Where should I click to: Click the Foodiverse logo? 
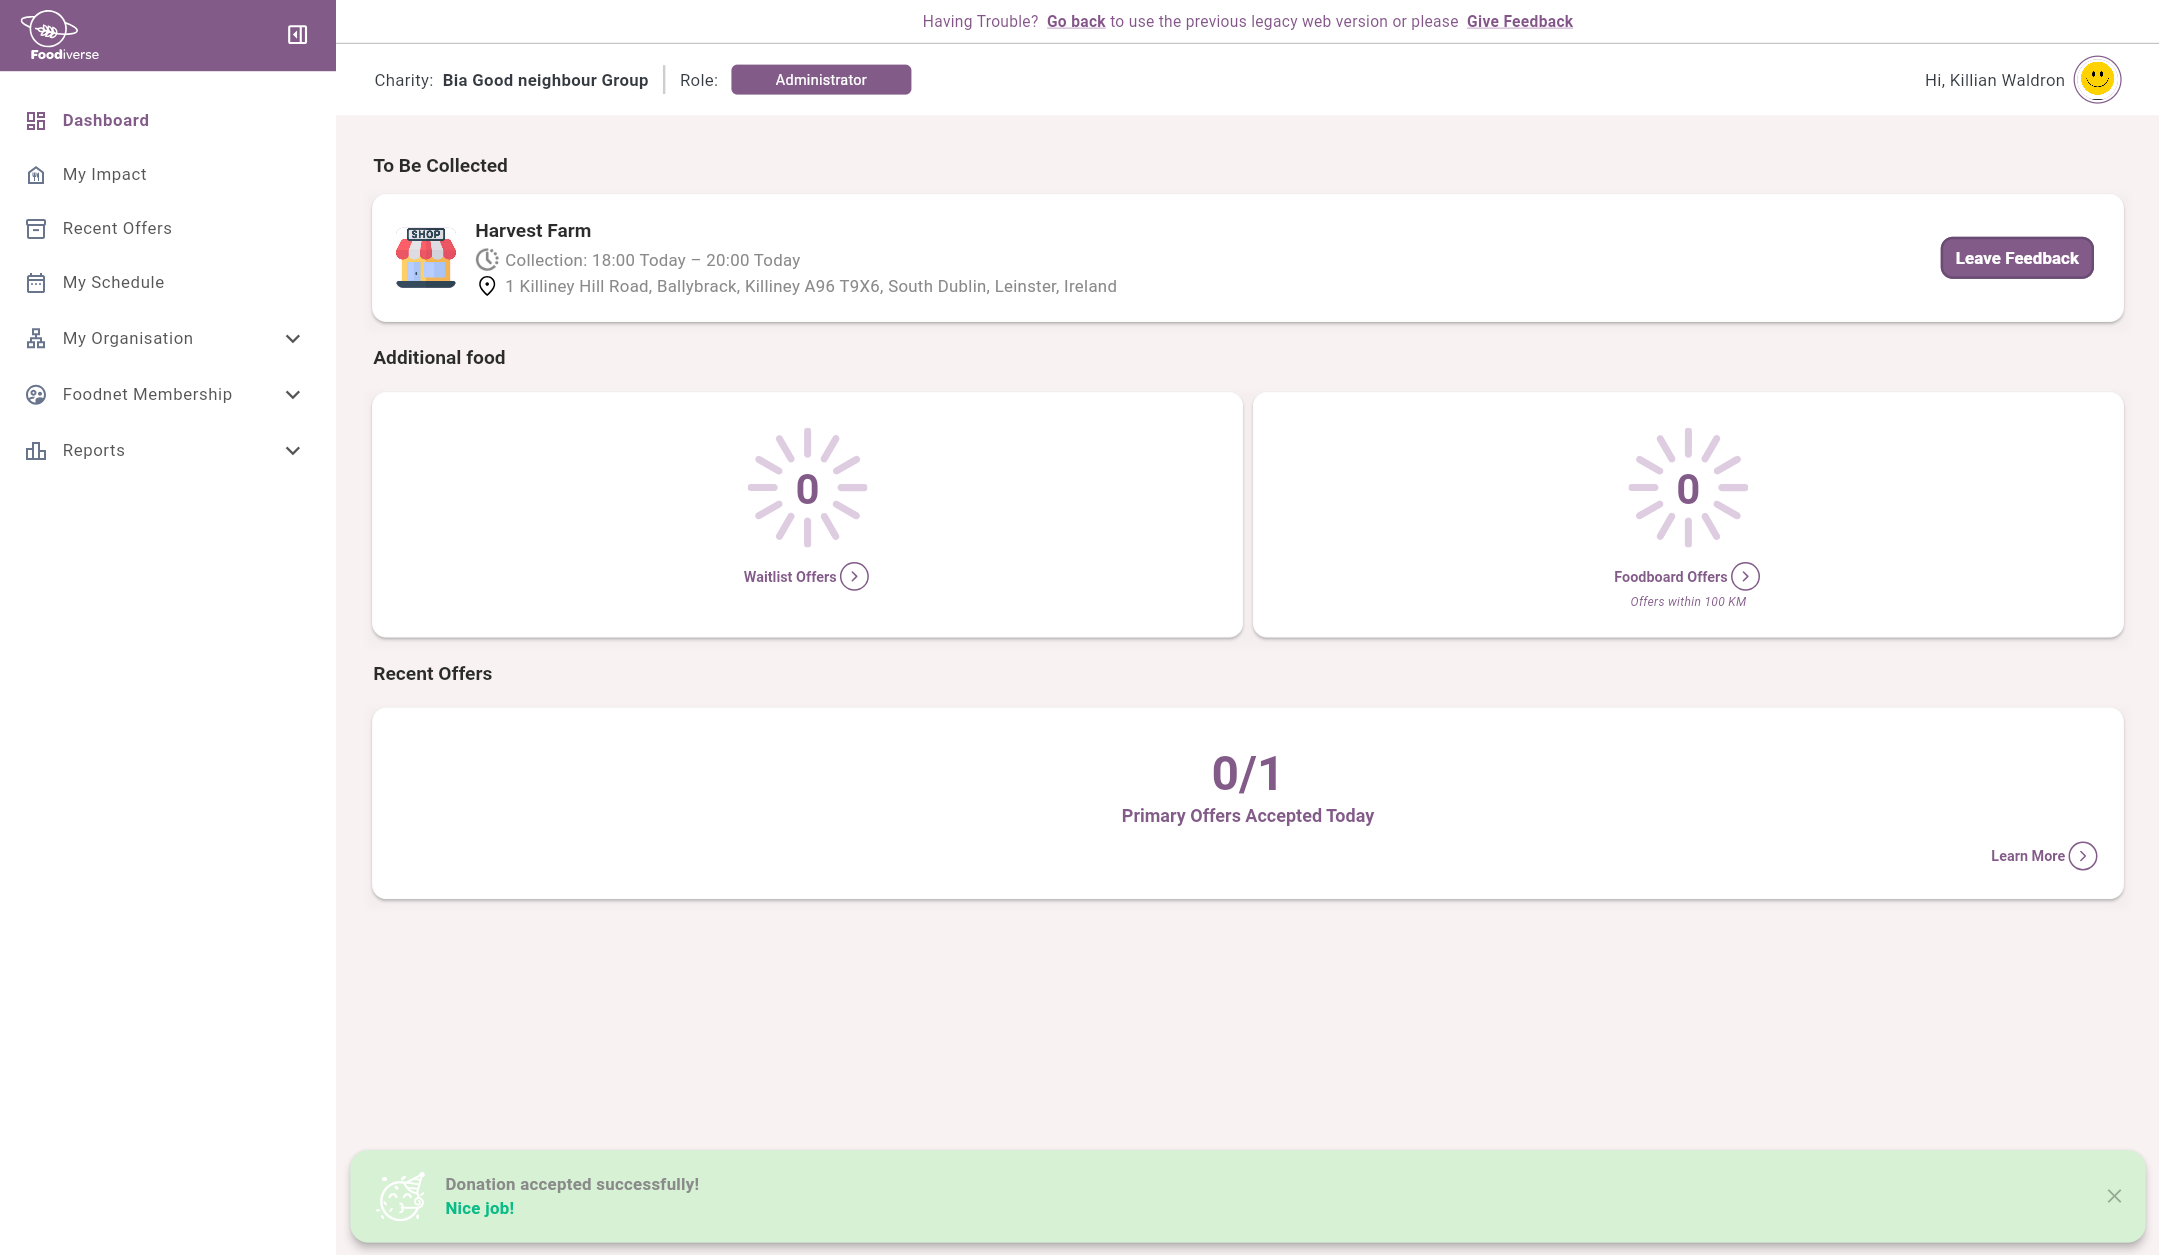click(x=62, y=35)
